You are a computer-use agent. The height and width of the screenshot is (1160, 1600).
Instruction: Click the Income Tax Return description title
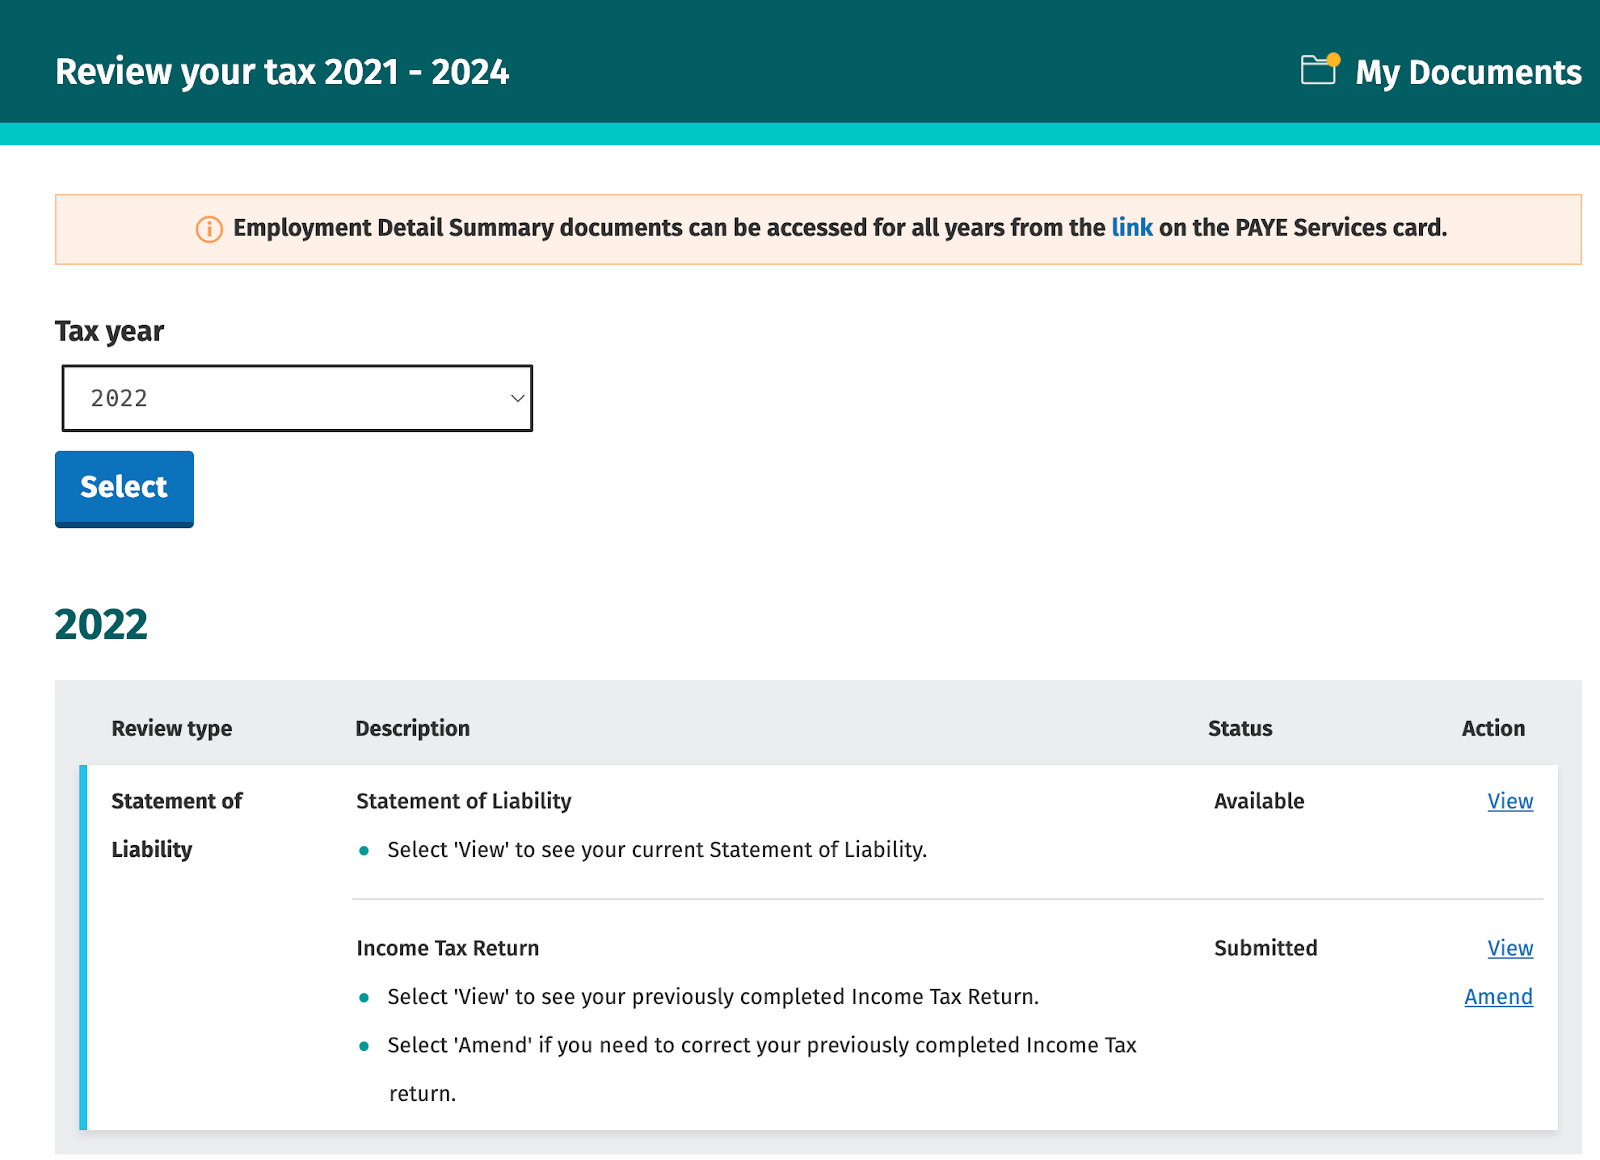click(x=447, y=948)
